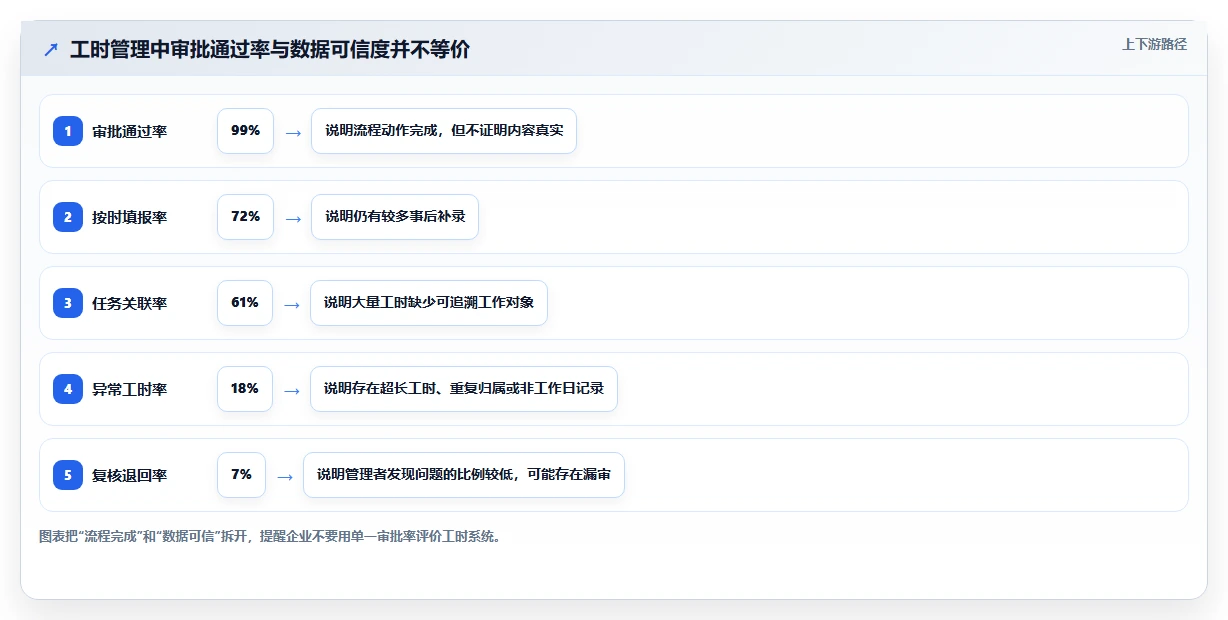This screenshot has height=620, width=1228.
Task: Click the footer note starting 图表把“流程完成”
Action: point(270,536)
